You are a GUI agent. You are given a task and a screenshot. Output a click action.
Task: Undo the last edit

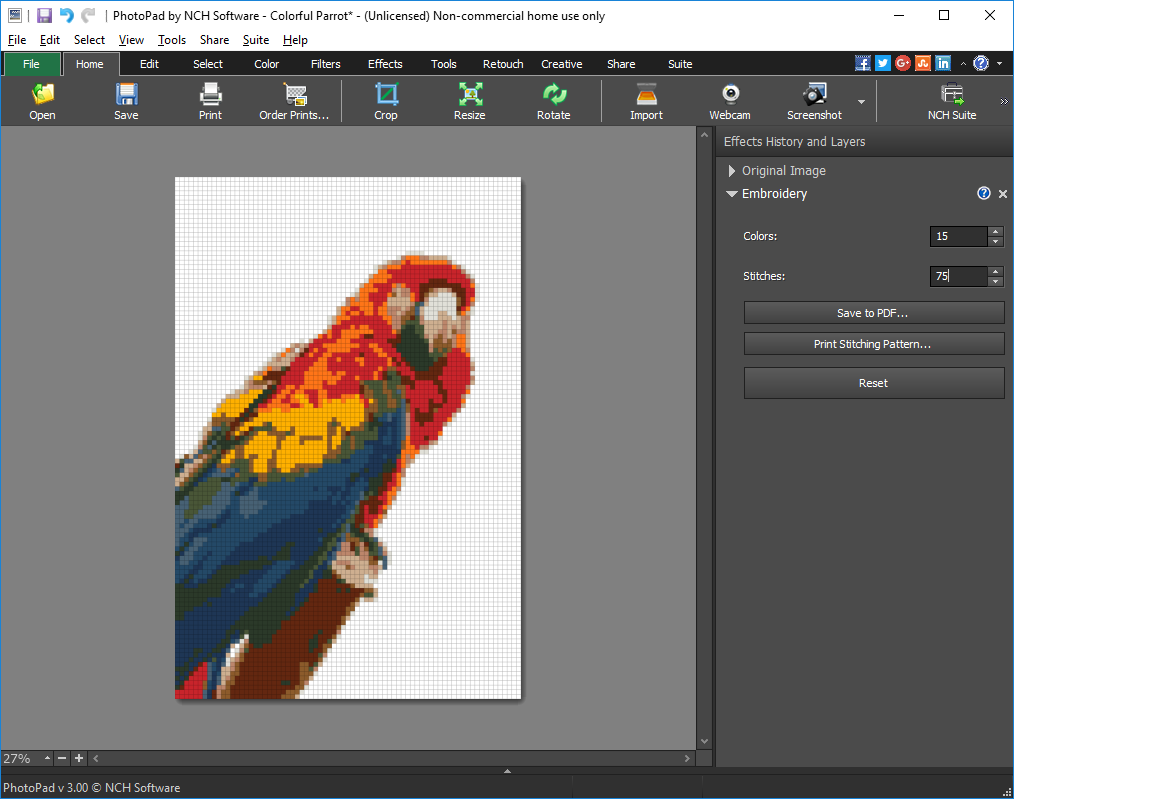(x=64, y=15)
